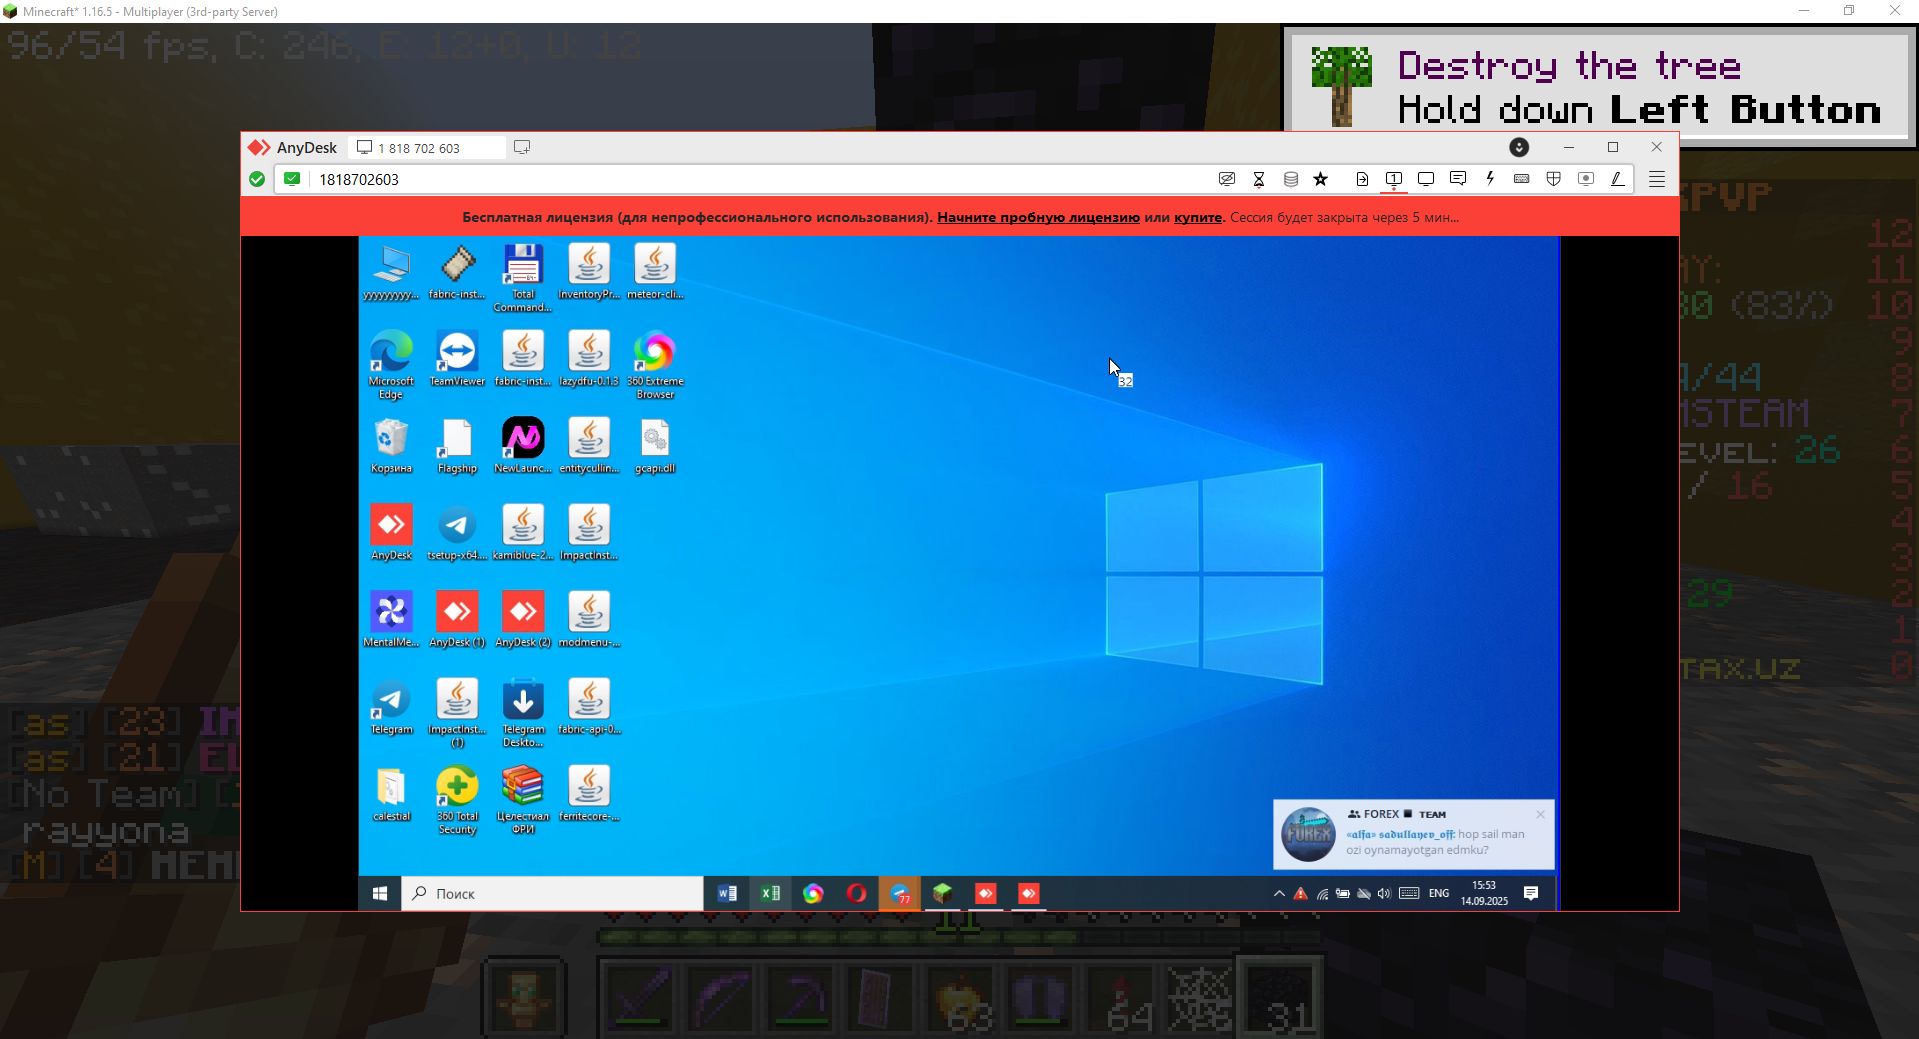Viewport: 1919px width, 1039px height.
Task: Select the TeamViewer icon on remote desktop
Action: 457,353
